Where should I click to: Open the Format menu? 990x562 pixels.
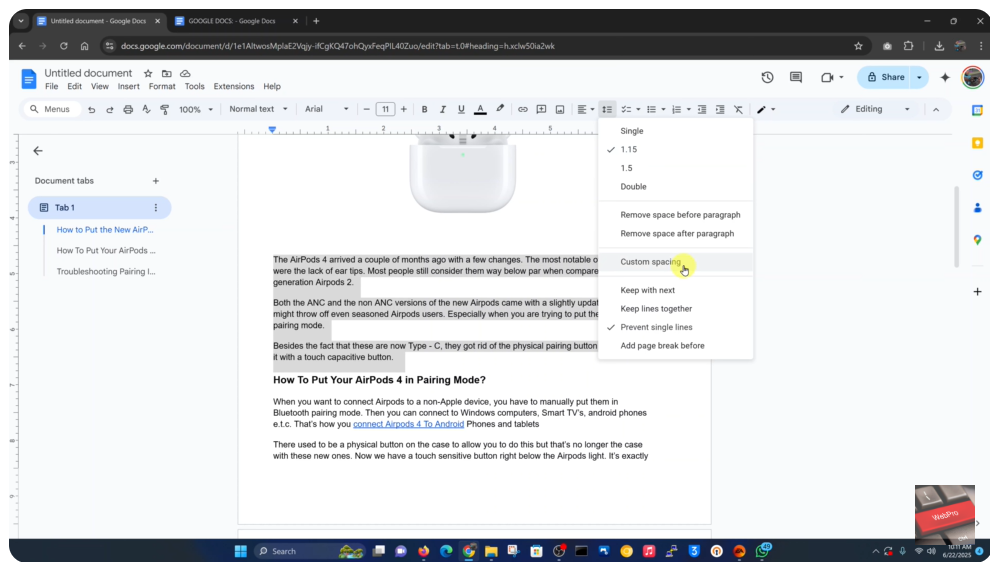162,87
